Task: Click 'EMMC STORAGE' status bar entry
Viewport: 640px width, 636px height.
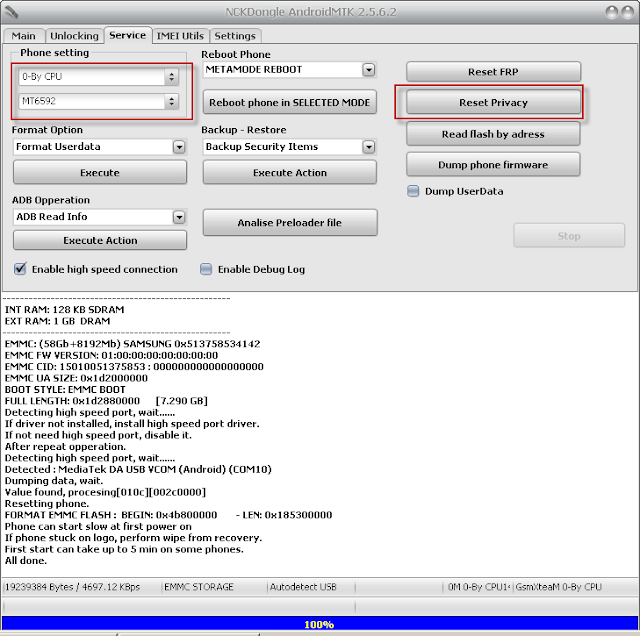Action: tap(199, 587)
